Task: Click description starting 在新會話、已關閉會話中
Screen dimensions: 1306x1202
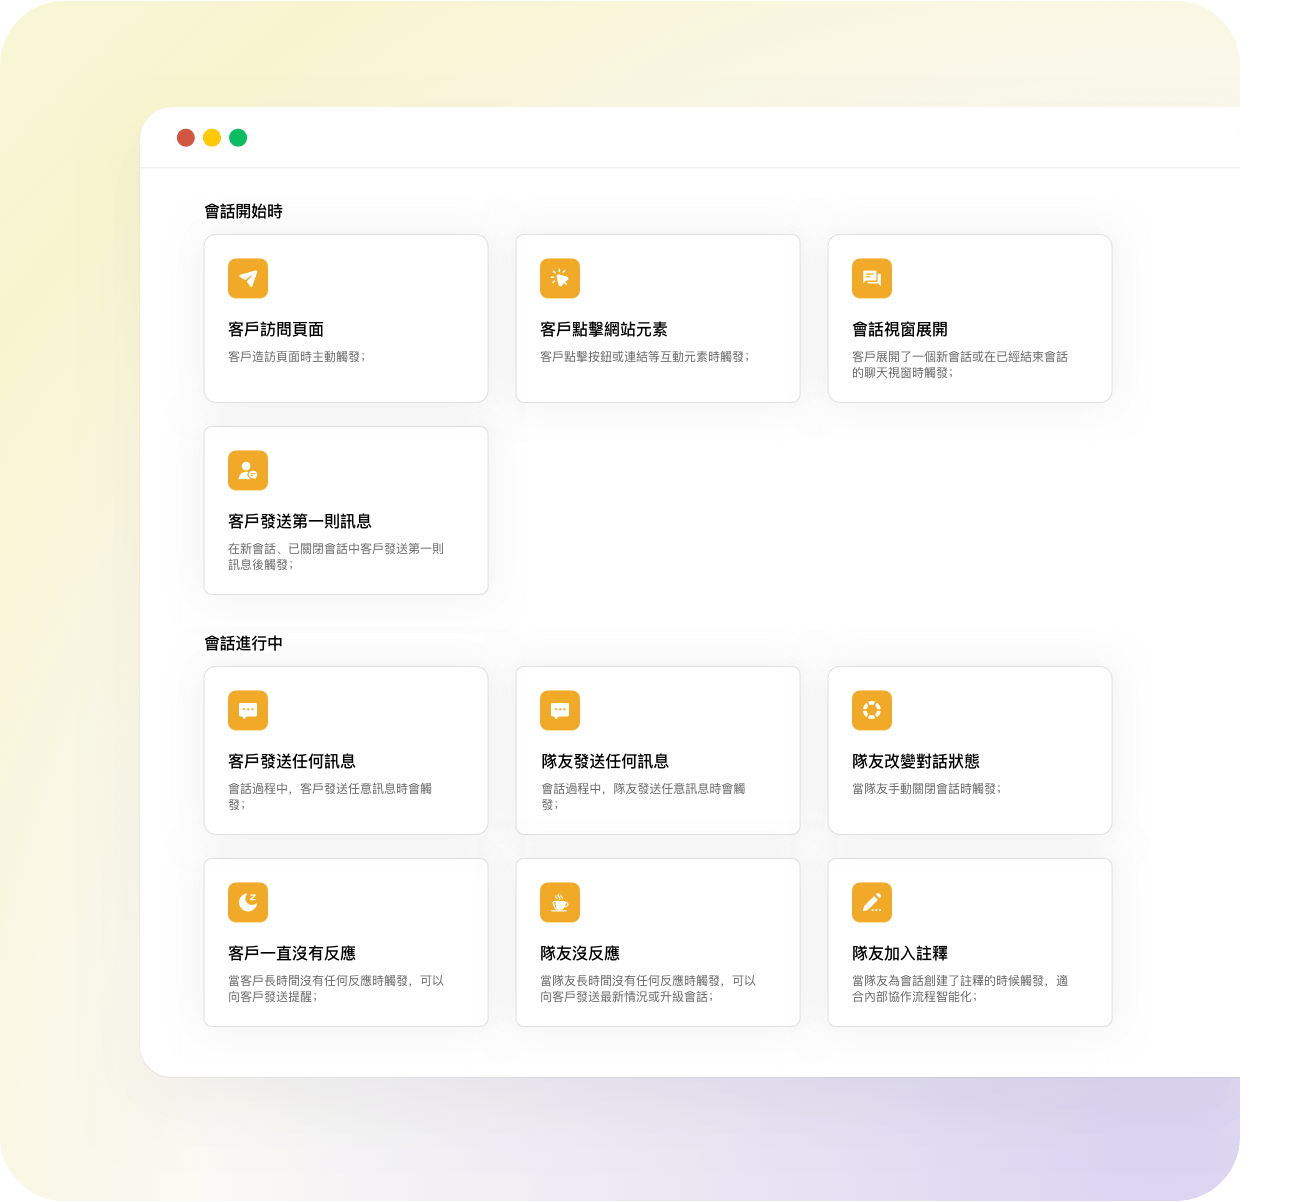Action: pyautogui.click(x=336, y=557)
